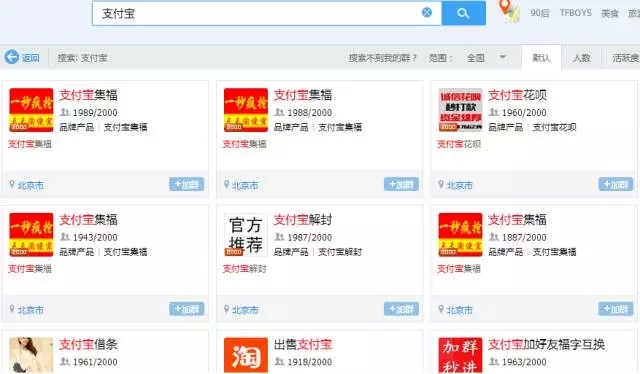640x374 pixels.
Task: Open avatar of 支付宝集福 group with 1887/2000
Action: tap(460, 235)
